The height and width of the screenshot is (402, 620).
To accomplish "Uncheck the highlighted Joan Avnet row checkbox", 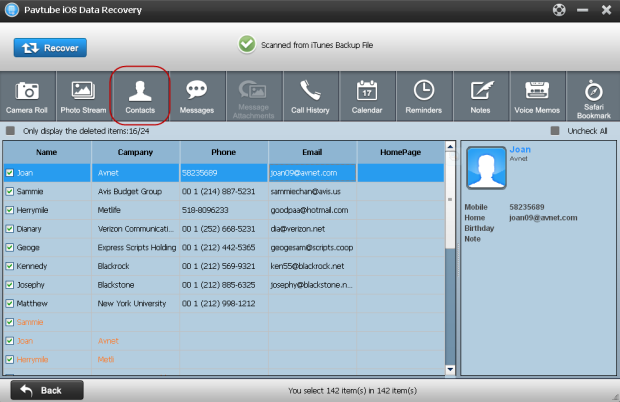I will [10, 173].
